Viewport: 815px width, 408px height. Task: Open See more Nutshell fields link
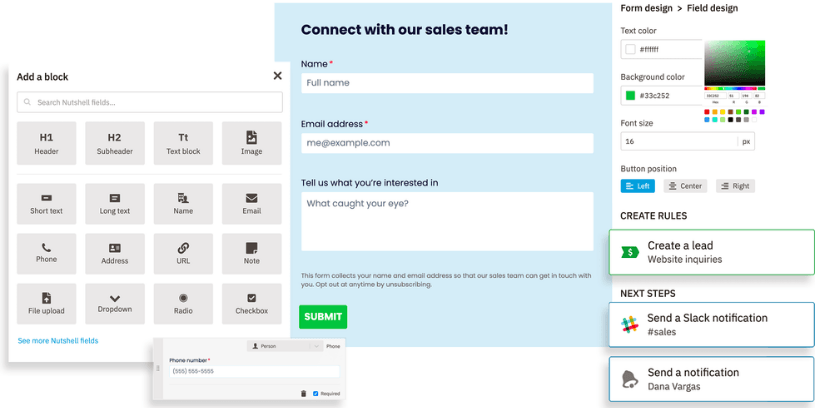point(58,341)
